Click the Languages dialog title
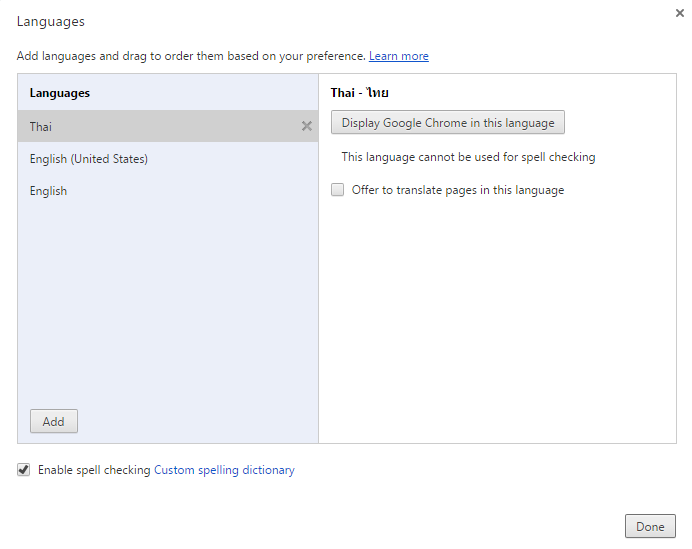This screenshot has width=692, height=549. tap(50, 22)
